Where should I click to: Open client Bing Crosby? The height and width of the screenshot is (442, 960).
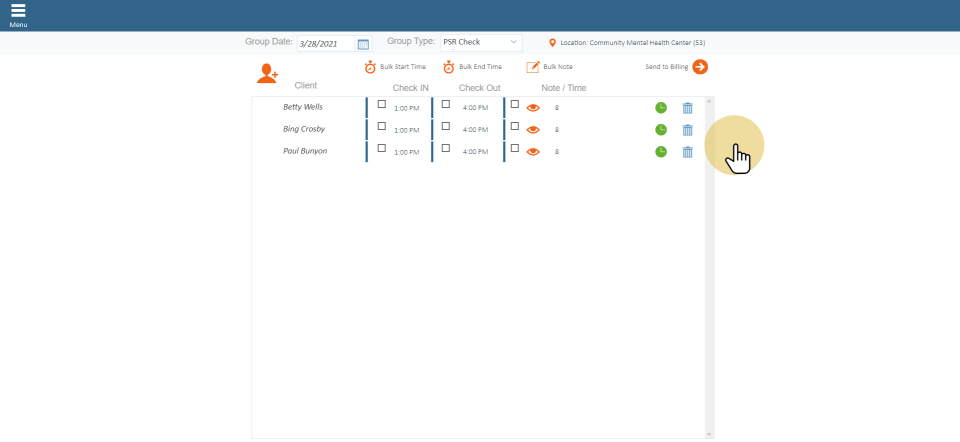point(304,129)
